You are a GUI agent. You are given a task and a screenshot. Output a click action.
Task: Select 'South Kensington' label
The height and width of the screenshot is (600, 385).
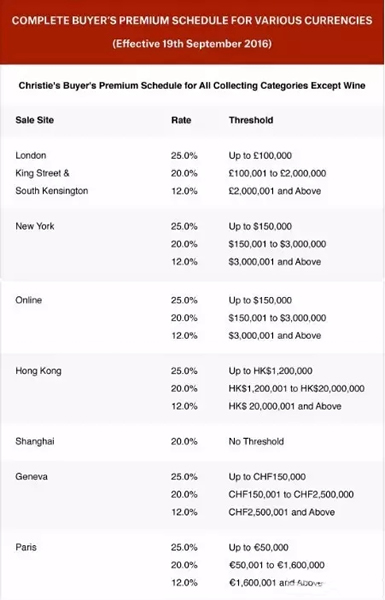tap(52, 191)
